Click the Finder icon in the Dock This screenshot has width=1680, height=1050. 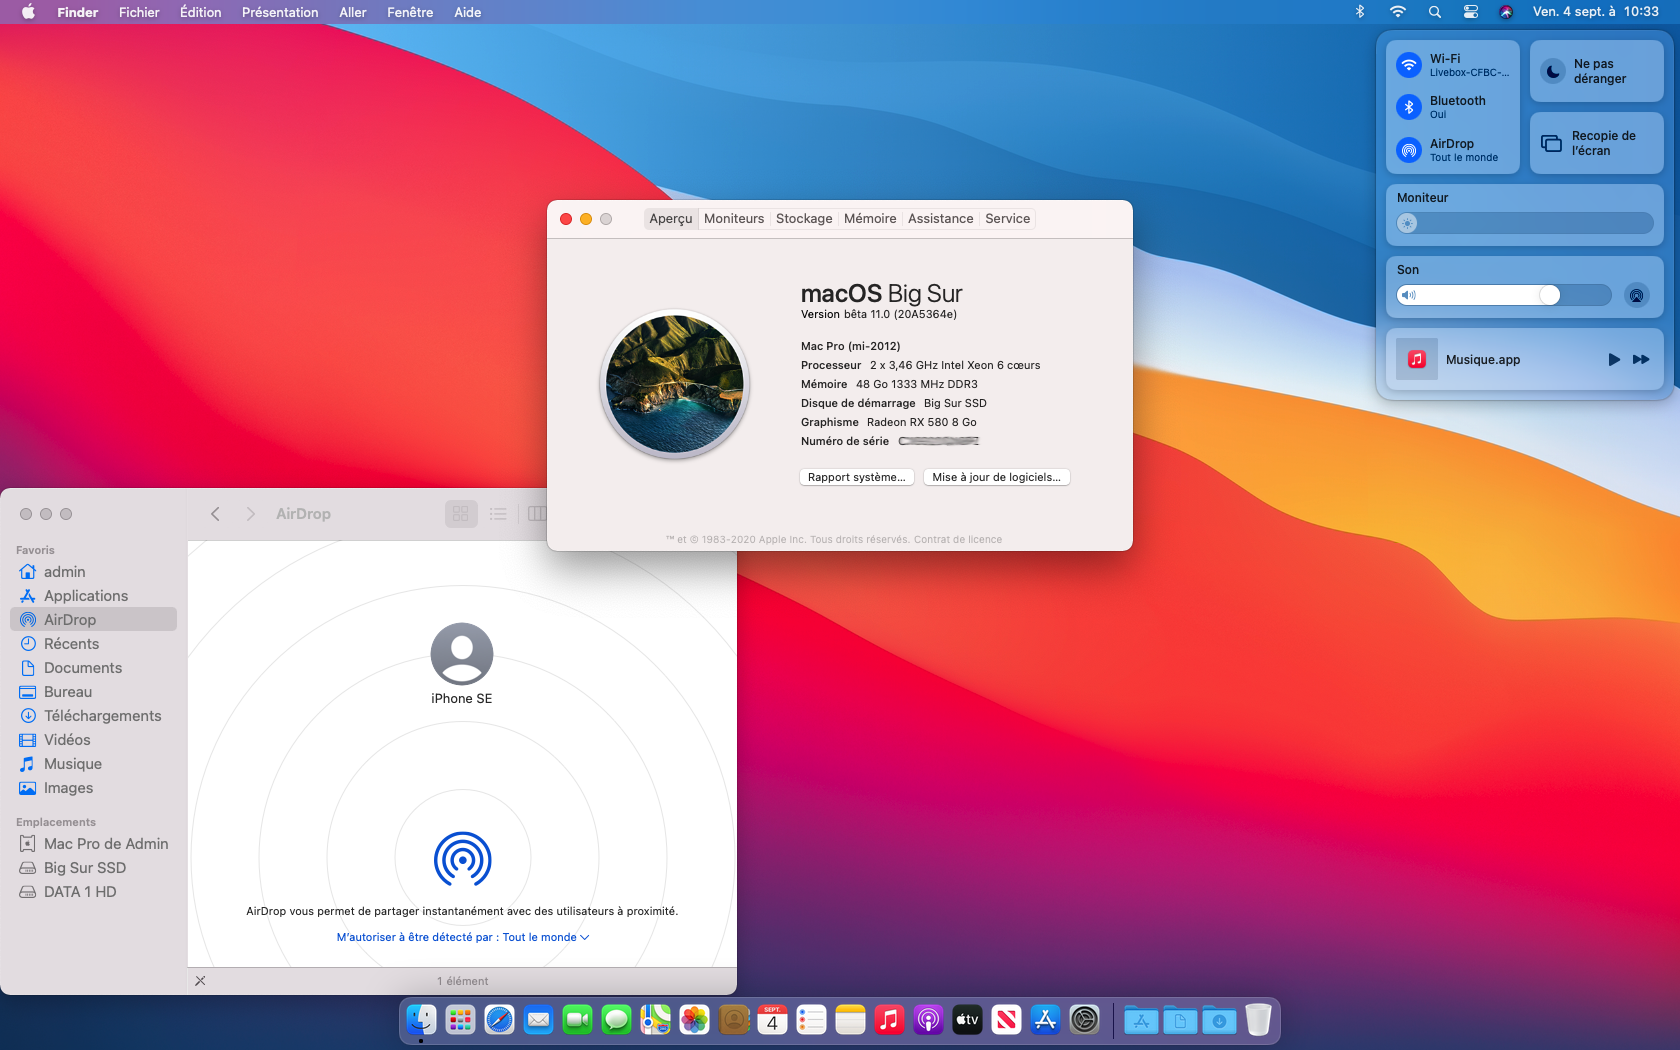point(421,1020)
